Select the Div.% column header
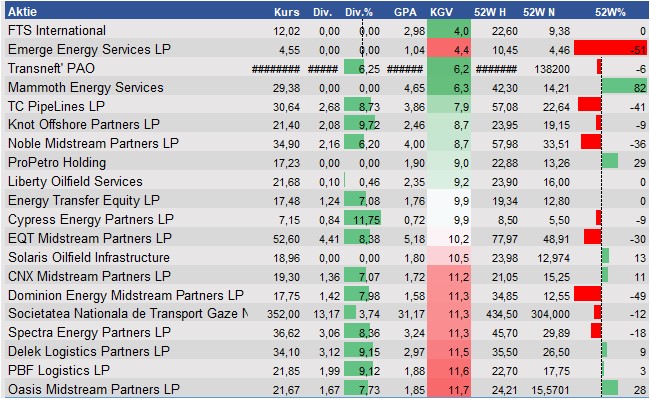Image resolution: width=650 pixels, height=399 pixels. pos(359,12)
